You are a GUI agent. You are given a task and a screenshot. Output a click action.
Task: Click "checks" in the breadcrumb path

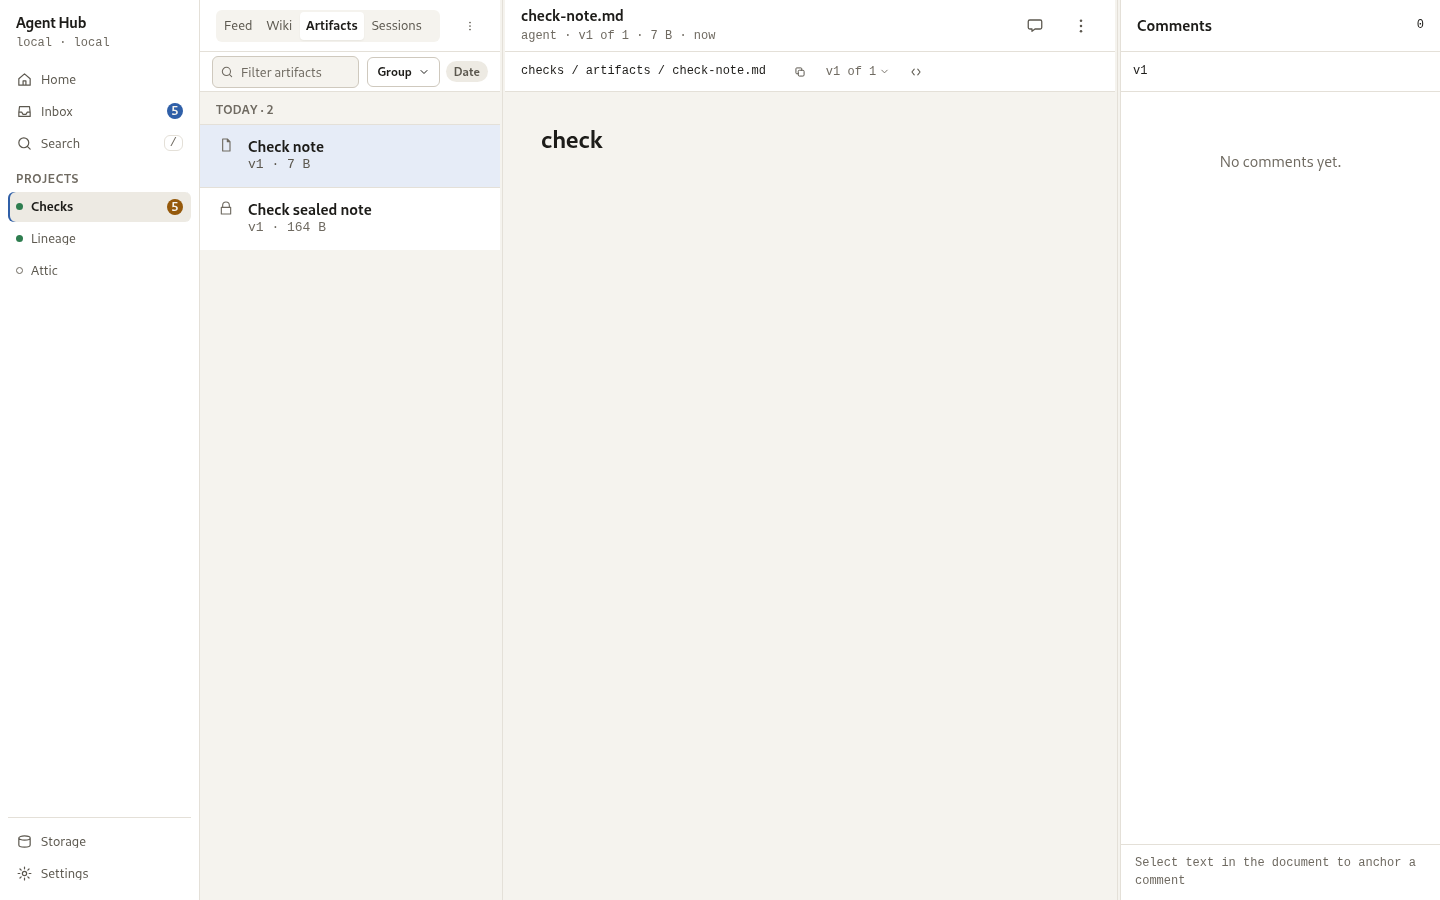(x=543, y=71)
